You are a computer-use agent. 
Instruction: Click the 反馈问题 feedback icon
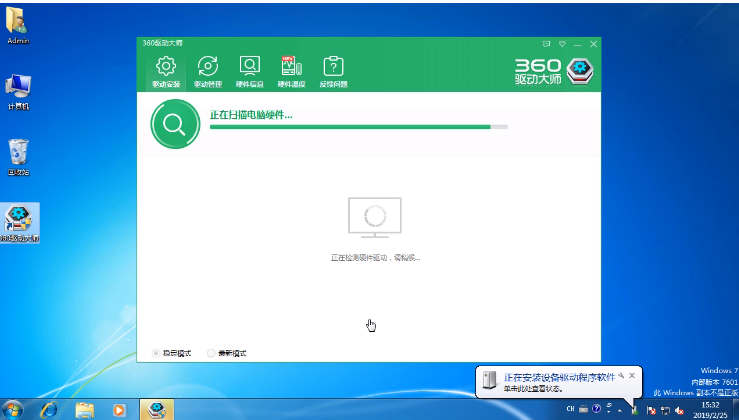pos(333,70)
